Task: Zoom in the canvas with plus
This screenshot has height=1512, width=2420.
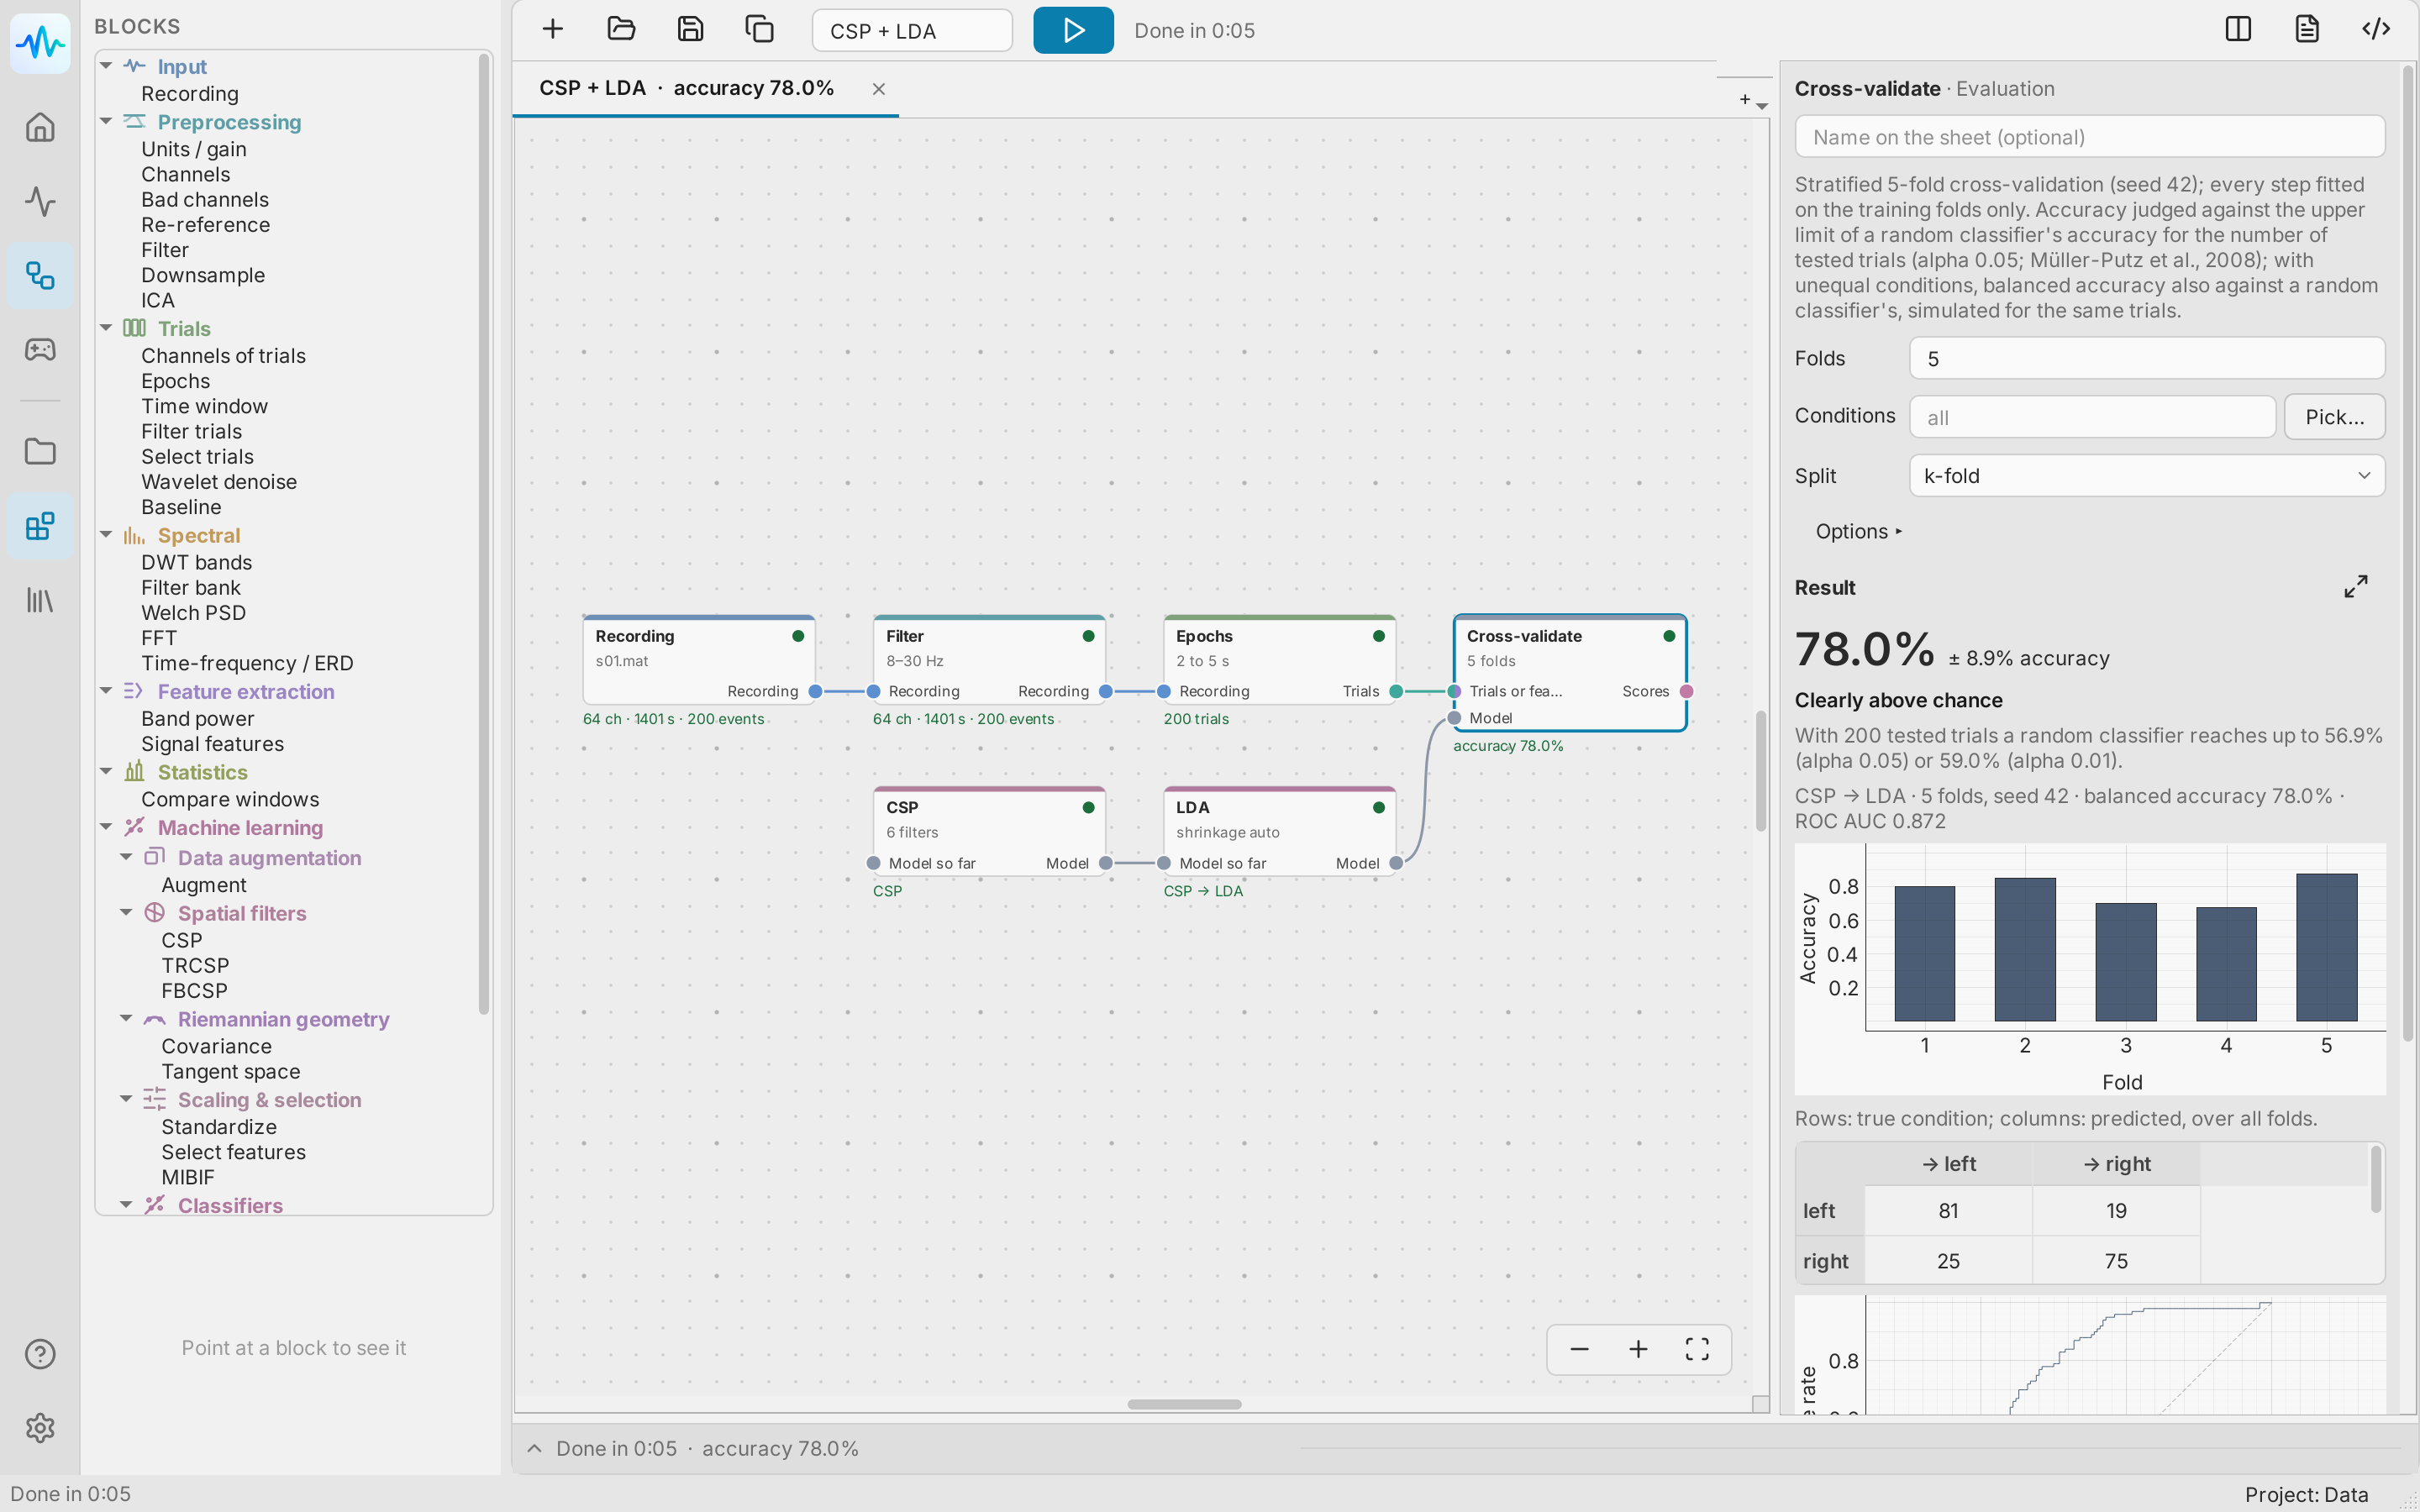Action: 1638,1349
